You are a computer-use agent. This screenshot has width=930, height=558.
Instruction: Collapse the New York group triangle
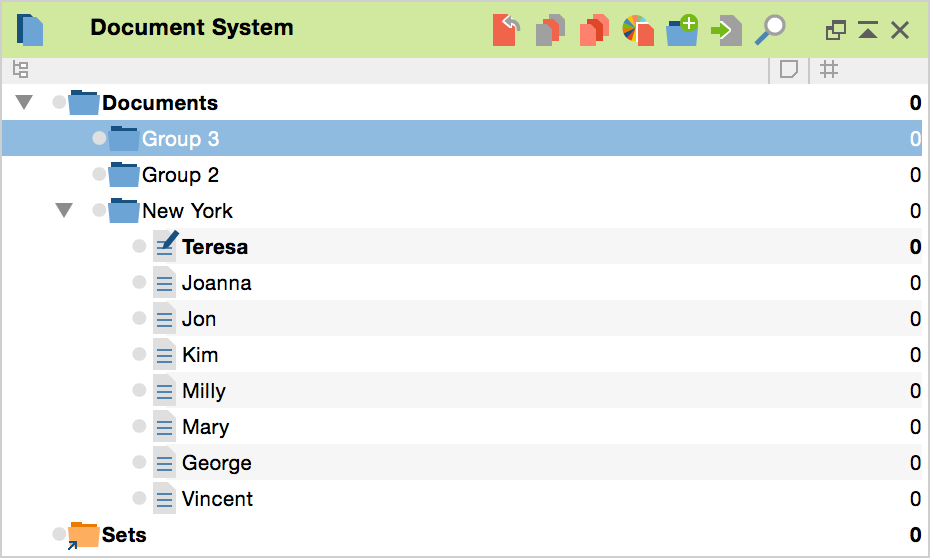click(x=65, y=210)
